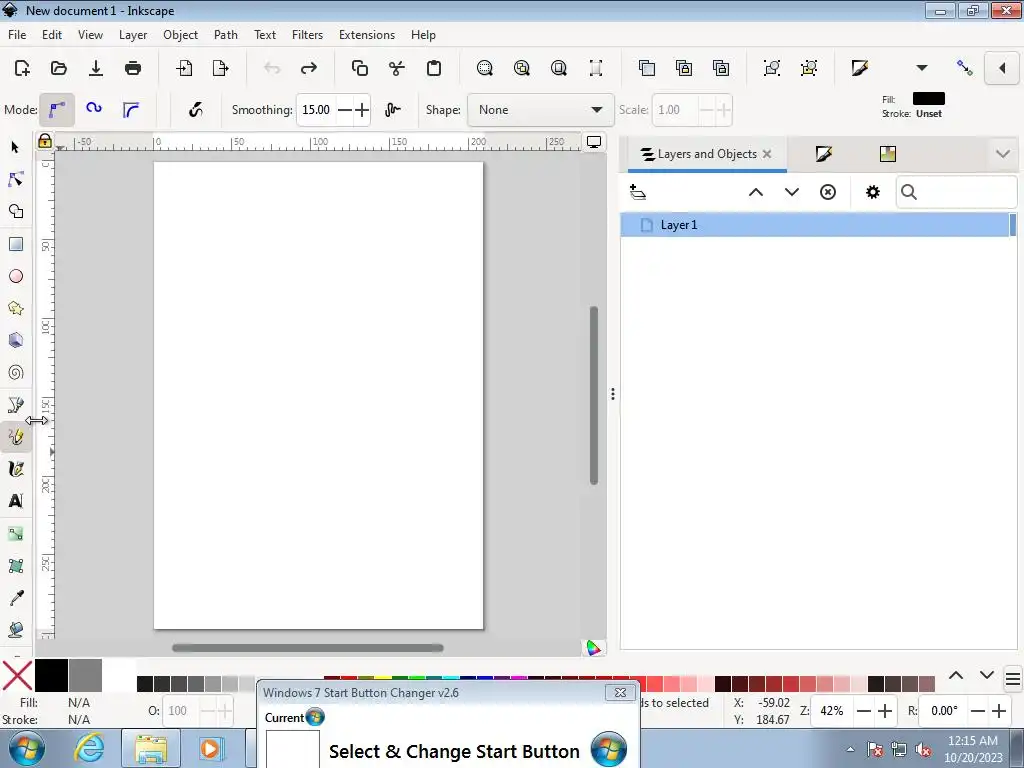Click the Cut scissors icon
This screenshot has width=1024, height=768.
[397, 68]
